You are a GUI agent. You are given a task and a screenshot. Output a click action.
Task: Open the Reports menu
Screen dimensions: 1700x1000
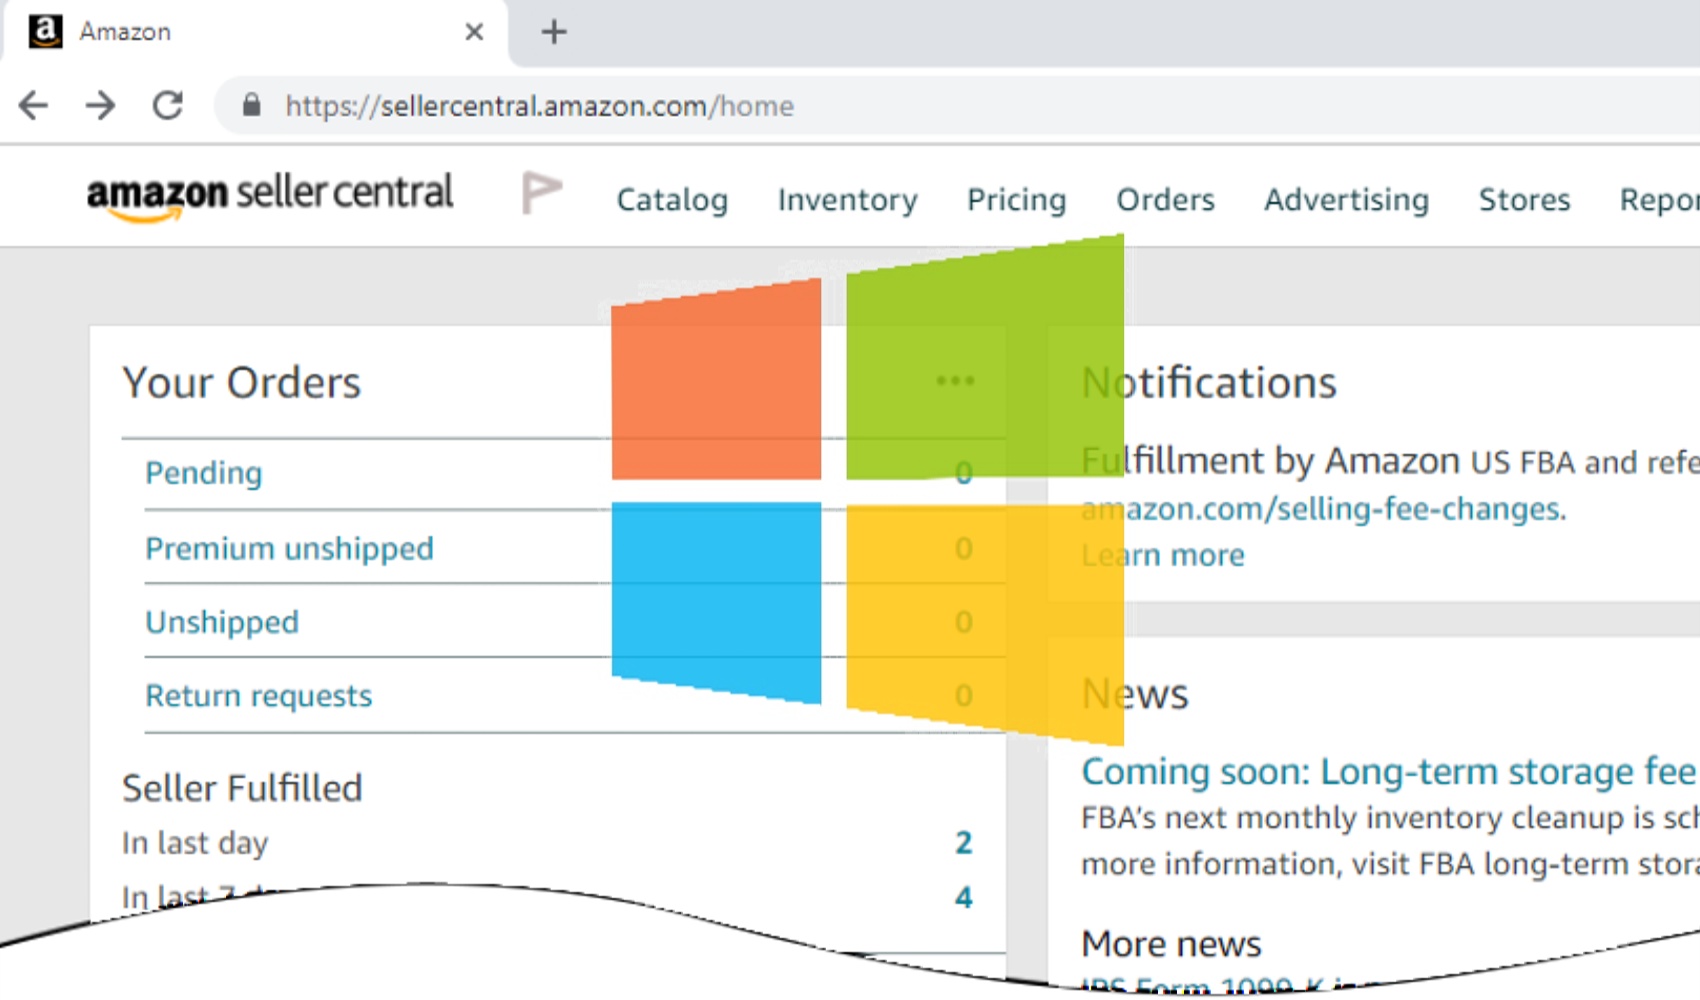(x=1660, y=200)
